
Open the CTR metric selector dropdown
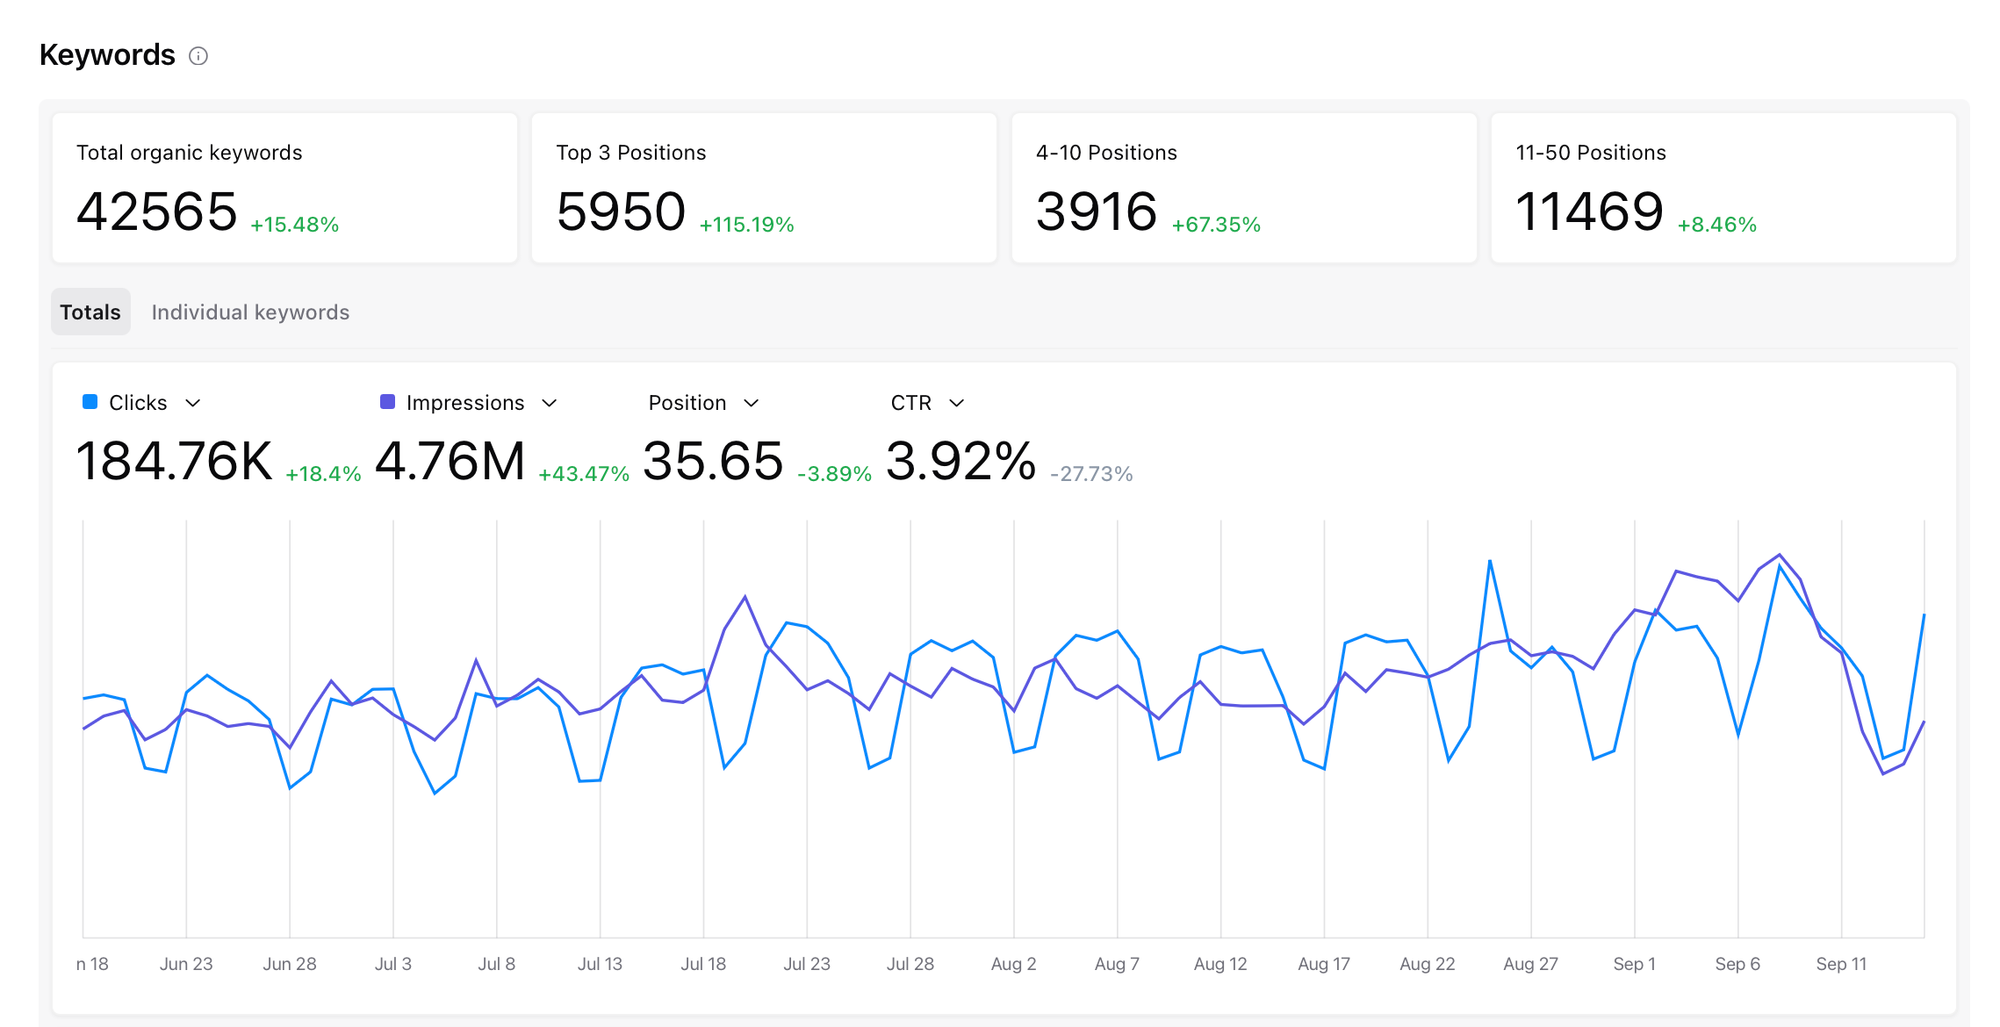[957, 403]
